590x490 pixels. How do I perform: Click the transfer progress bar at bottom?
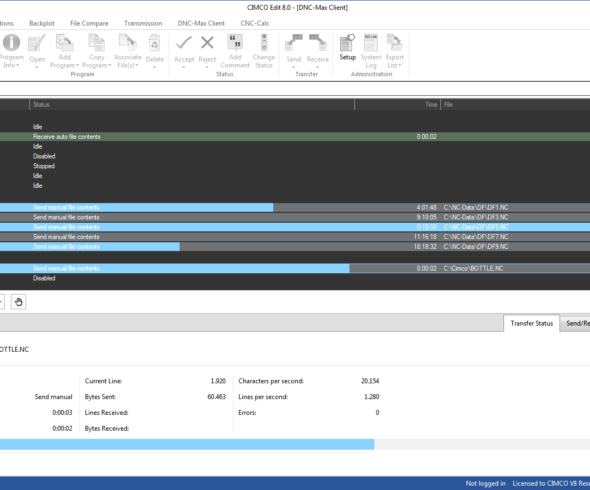click(x=295, y=444)
